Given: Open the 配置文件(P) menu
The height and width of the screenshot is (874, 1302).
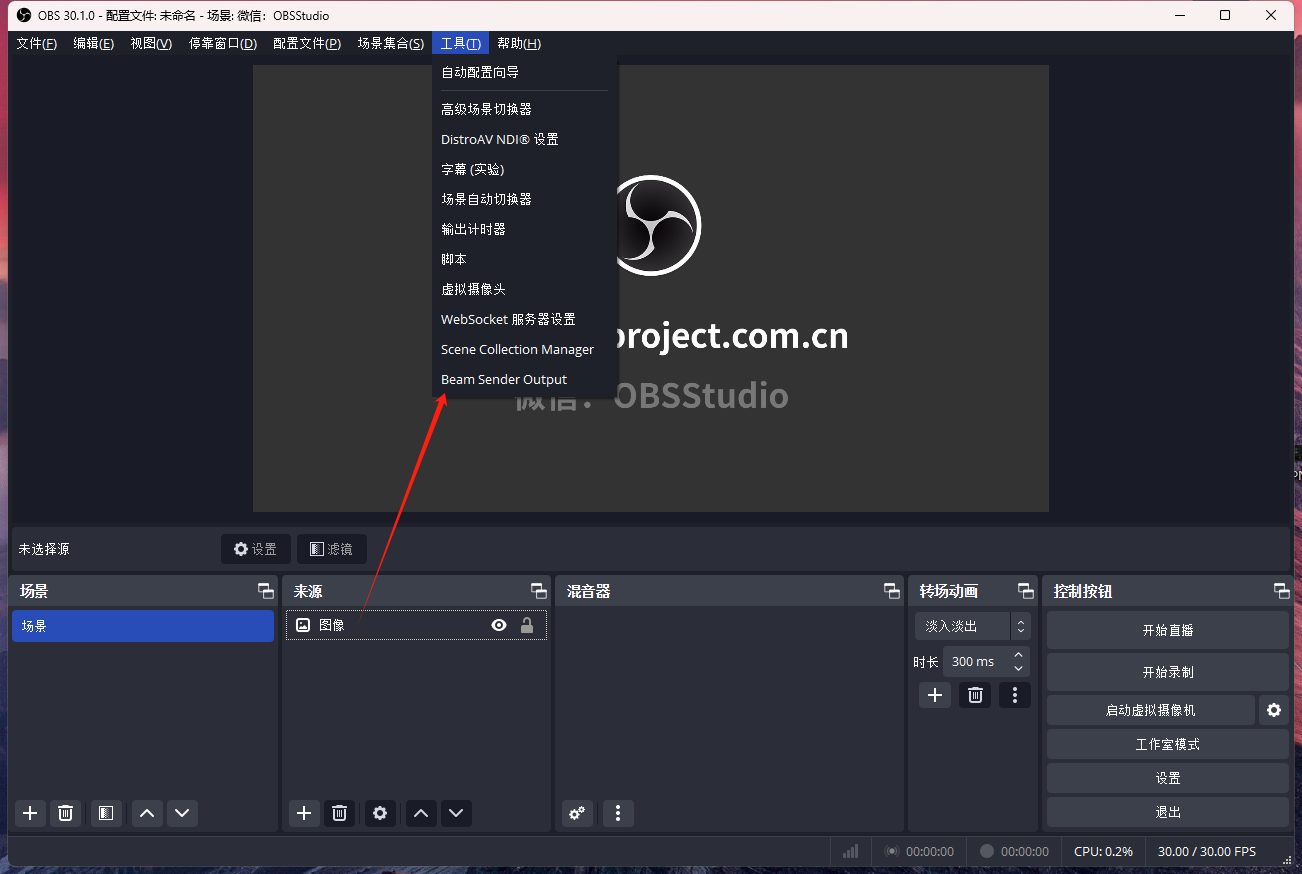Looking at the screenshot, I should coord(307,43).
